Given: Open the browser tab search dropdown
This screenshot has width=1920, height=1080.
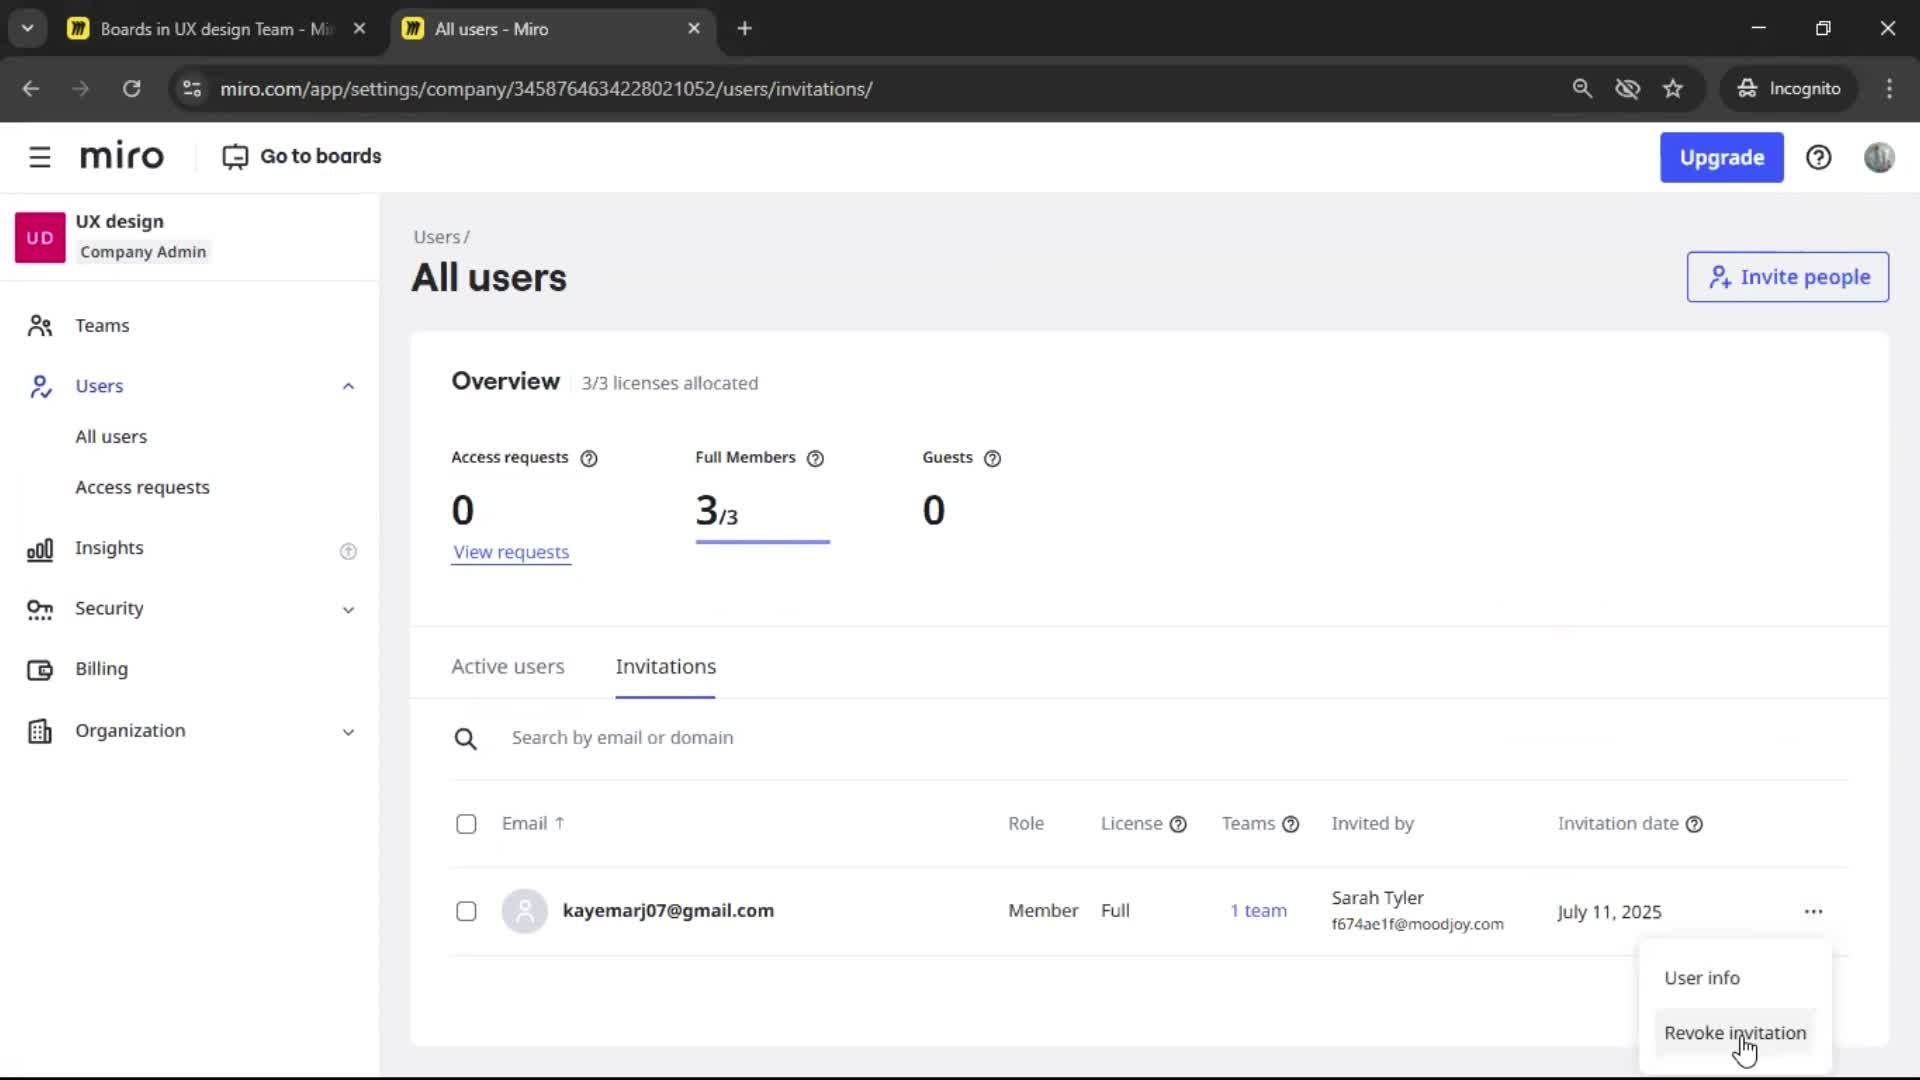Looking at the screenshot, I should coord(28,28).
